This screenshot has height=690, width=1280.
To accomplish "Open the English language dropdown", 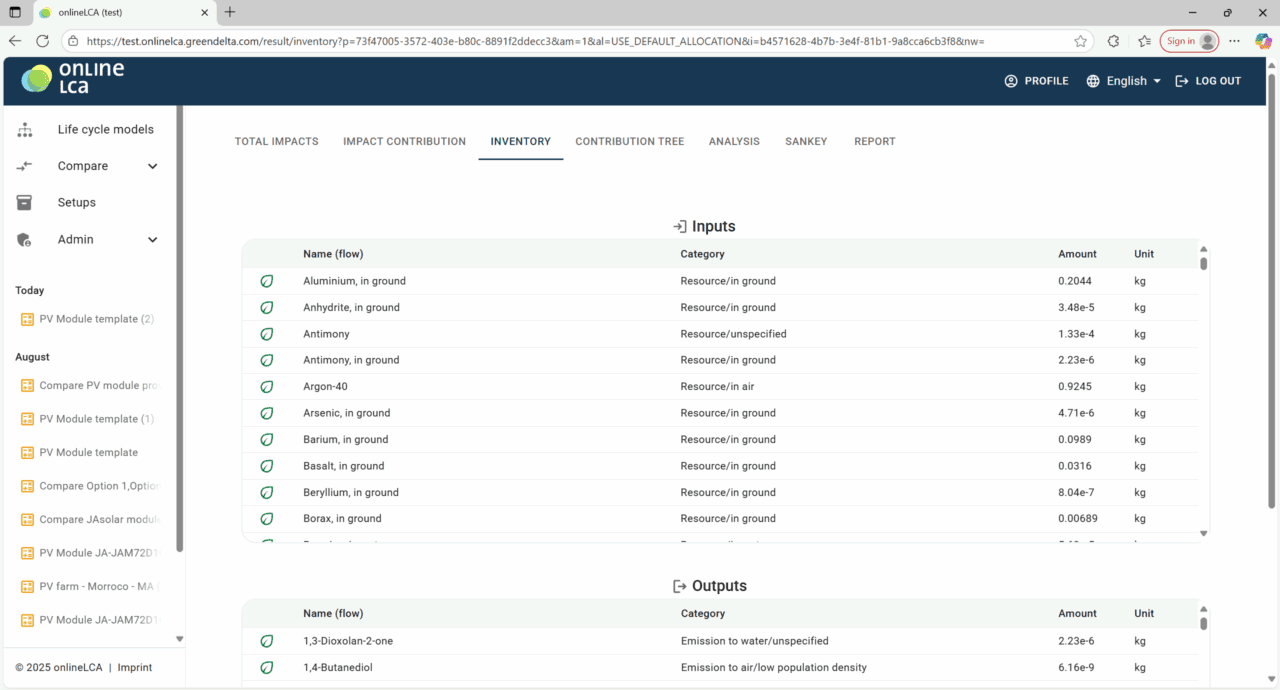I will tap(1124, 81).
